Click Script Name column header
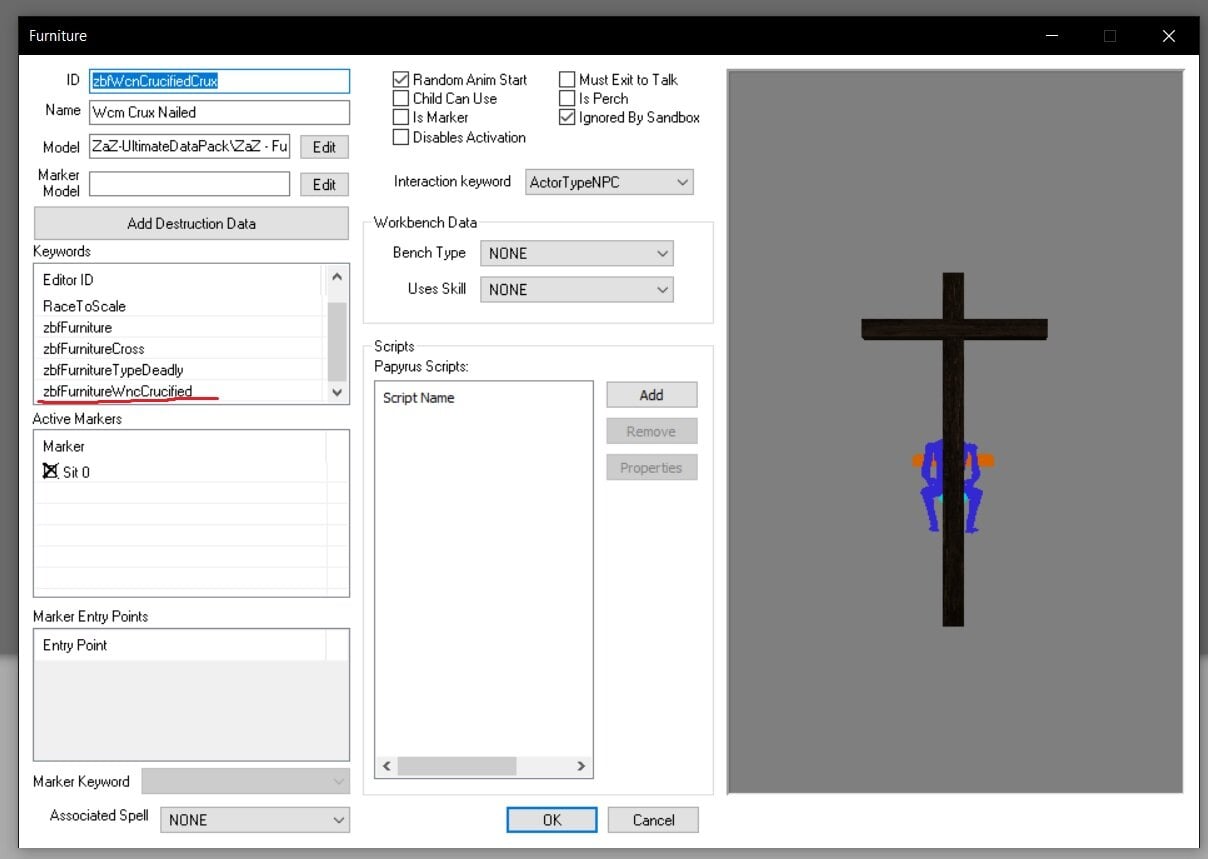 point(484,397)
